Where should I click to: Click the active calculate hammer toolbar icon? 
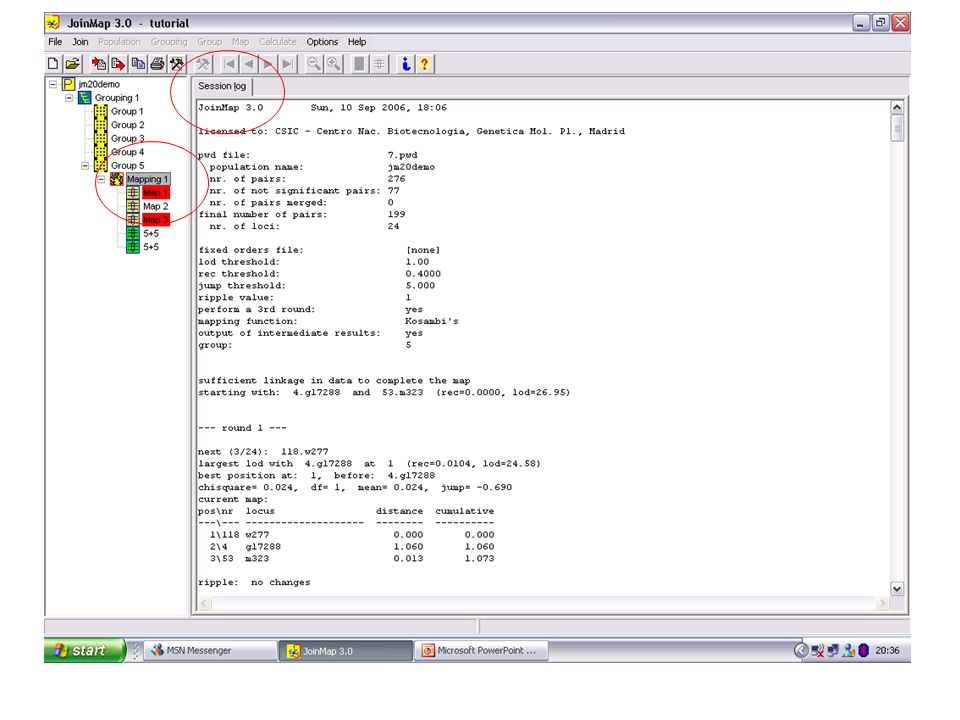pyautogui.click(x=177, y=64)
